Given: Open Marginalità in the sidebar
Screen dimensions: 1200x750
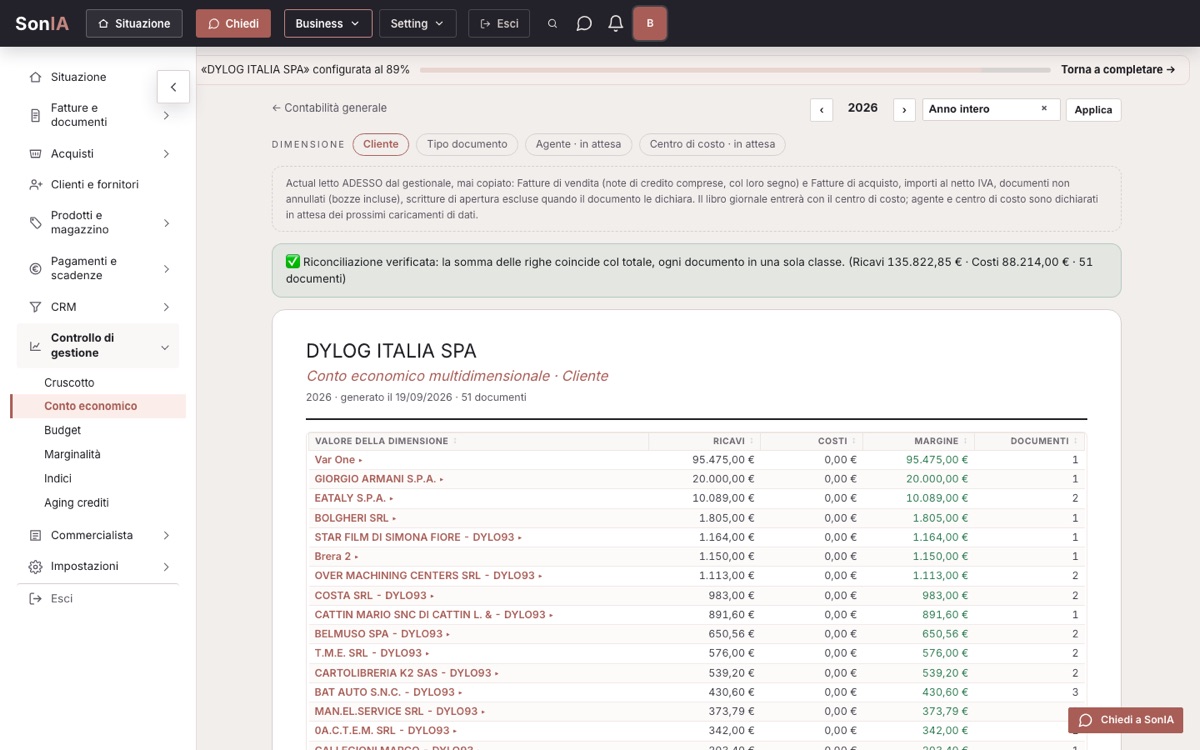Looking at the screenshot, I should click(x=73, y=454).
